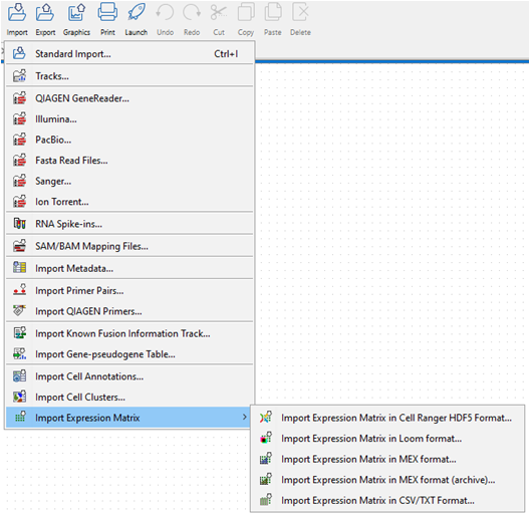Choose Import Expression Matrix in Loom format
The height and width of the screenshot is (516, 529).
[388, 438]
